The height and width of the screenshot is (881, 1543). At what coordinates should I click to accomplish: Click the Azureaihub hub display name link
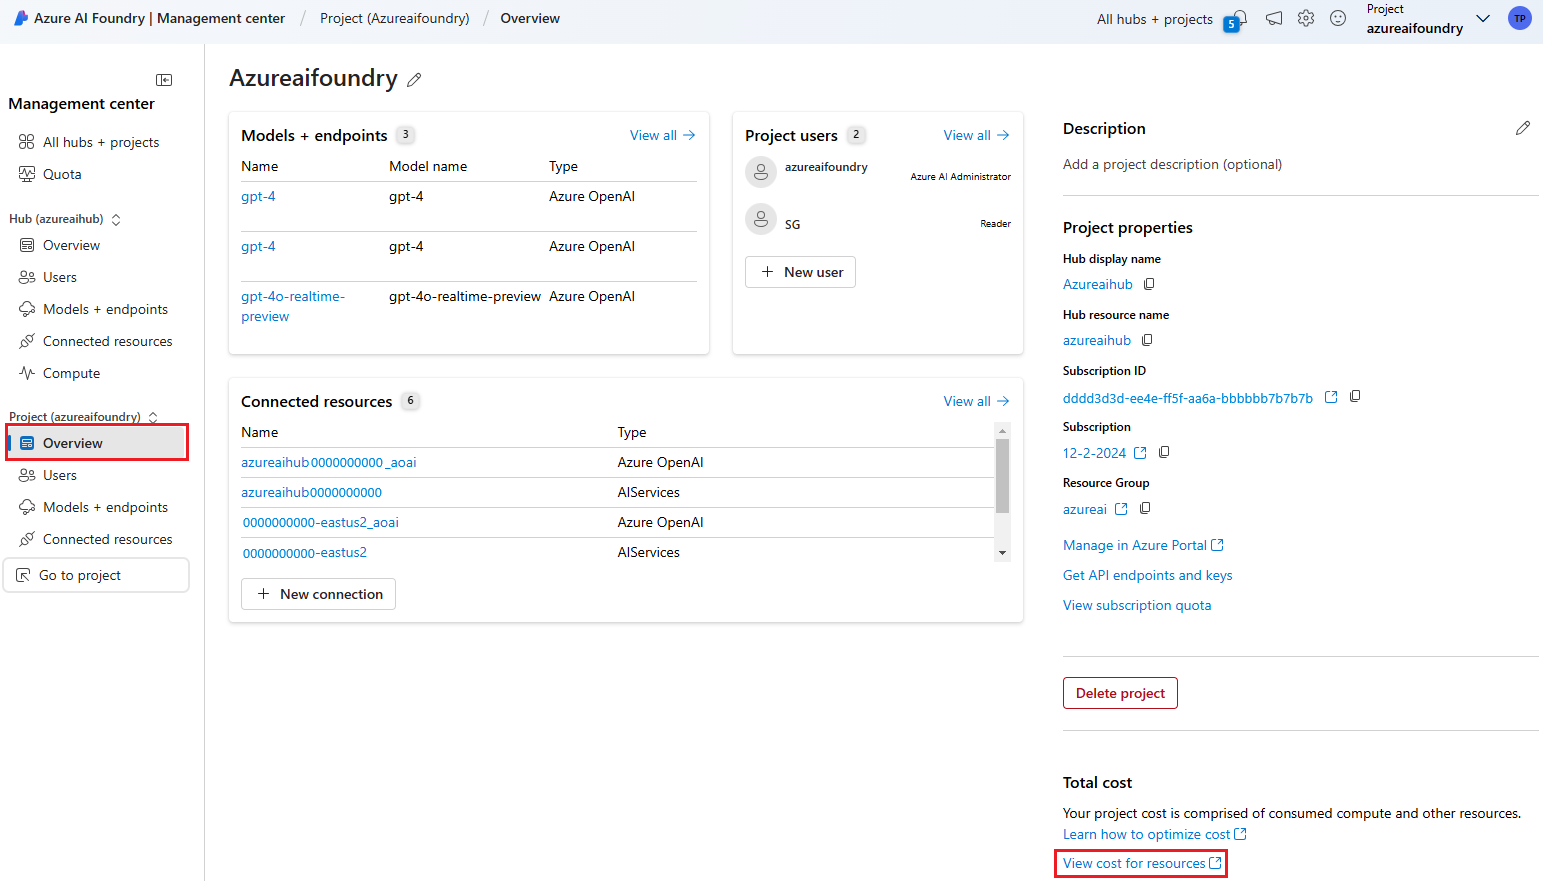(x=1097, y=284)
